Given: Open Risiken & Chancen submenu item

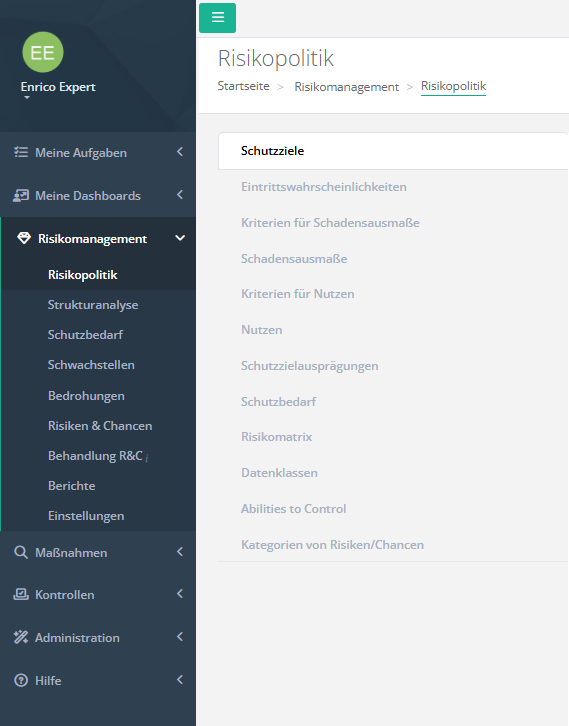Looking at the screenshot, I should point(100,426).
